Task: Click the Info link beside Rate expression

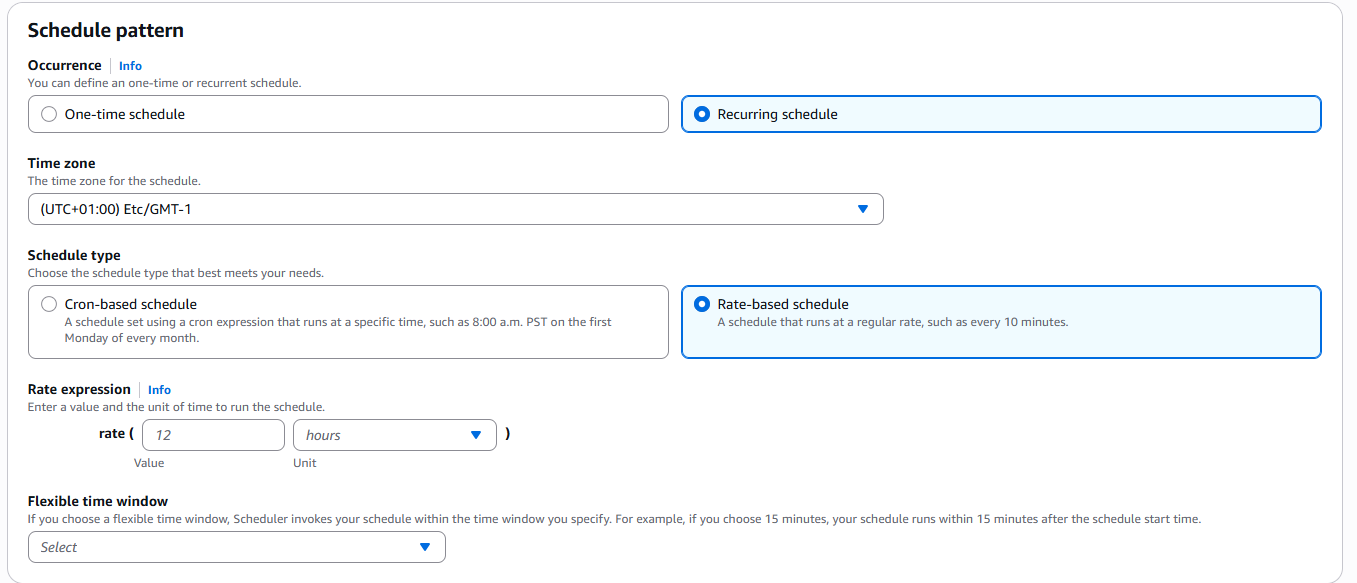Action: pos(159,390)
